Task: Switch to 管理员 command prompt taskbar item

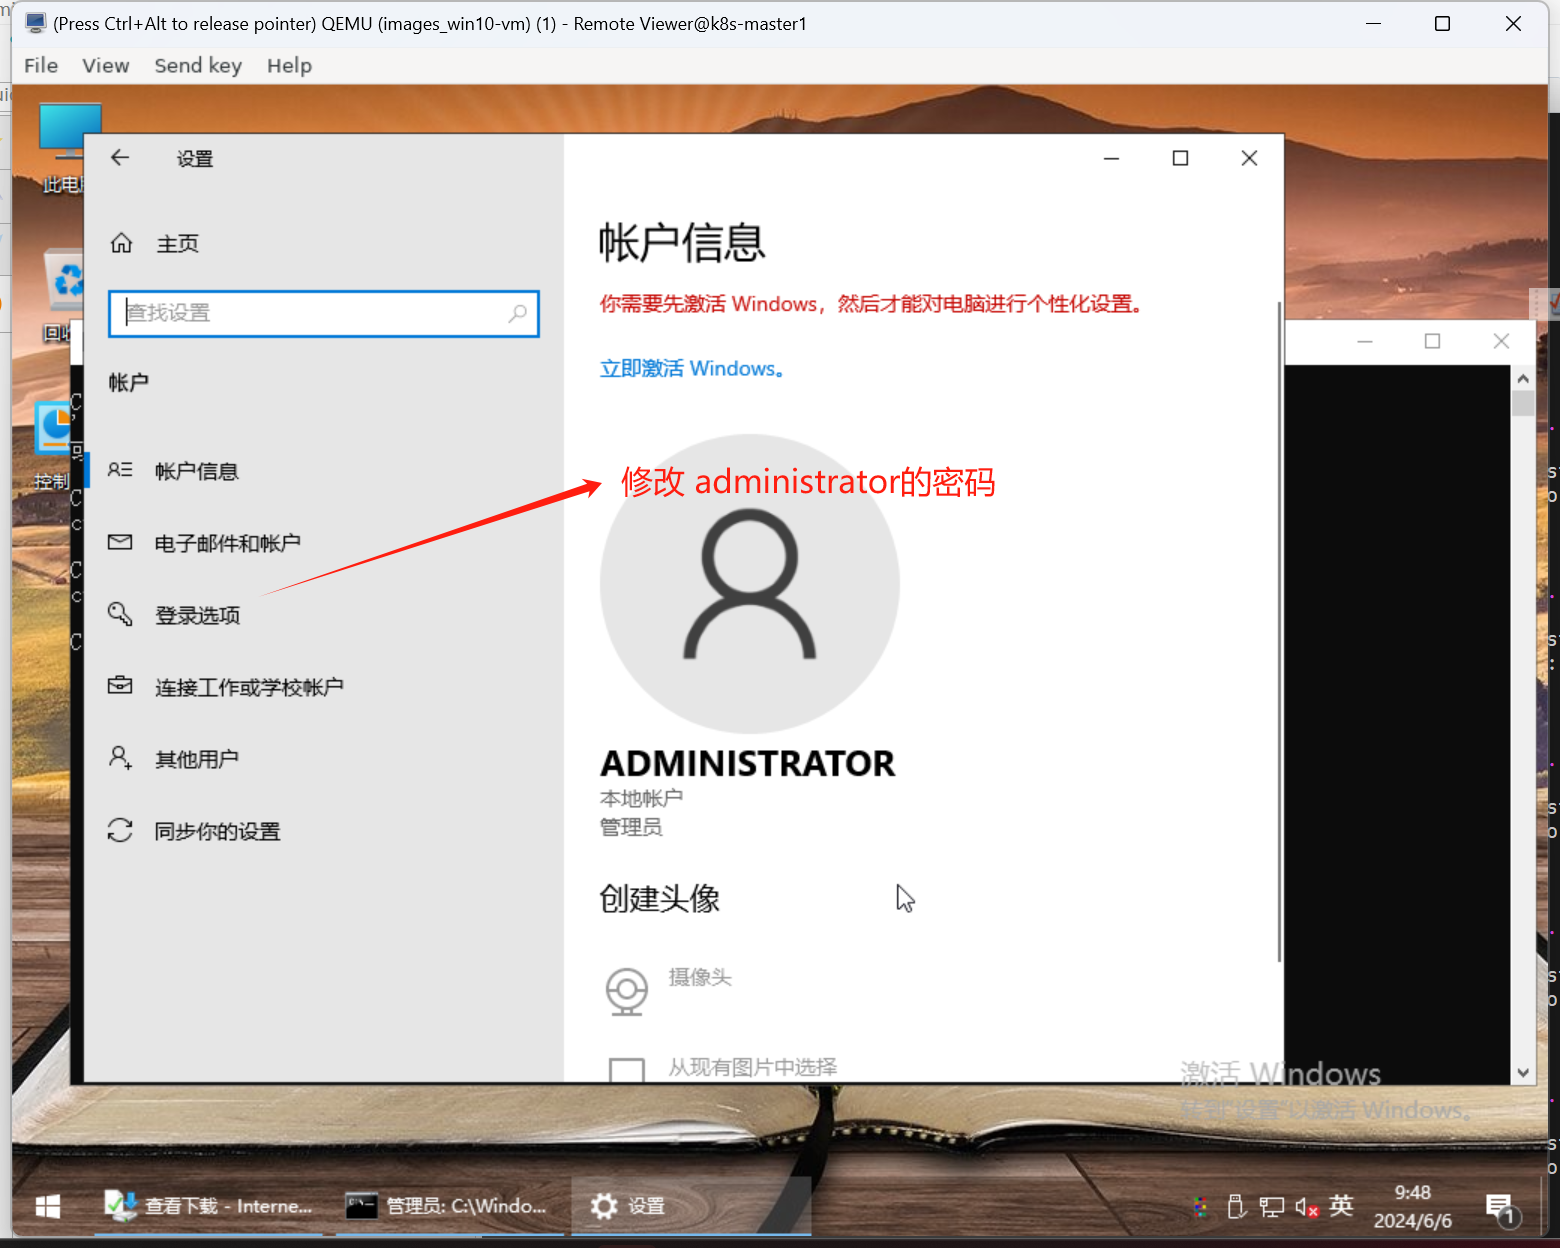Action: (x=447, y=1206)
